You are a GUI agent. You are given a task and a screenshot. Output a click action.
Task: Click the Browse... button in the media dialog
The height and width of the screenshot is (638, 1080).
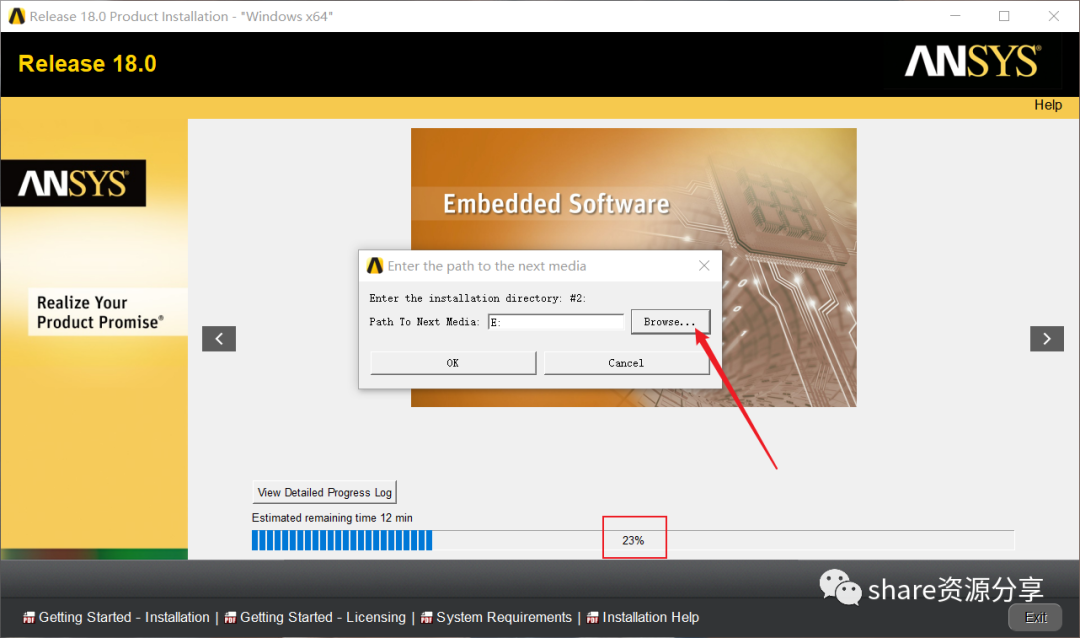click(x=669, y=322)
